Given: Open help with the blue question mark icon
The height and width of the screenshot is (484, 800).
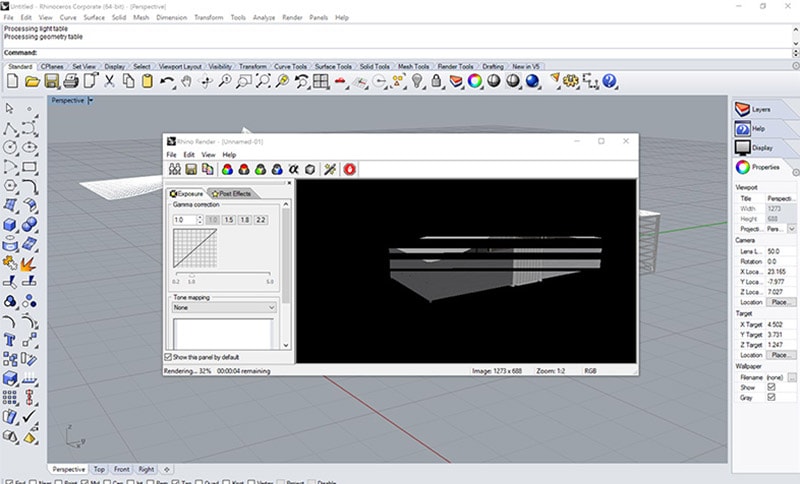Looking at the screenshot, I should click(x=609, y=81).
